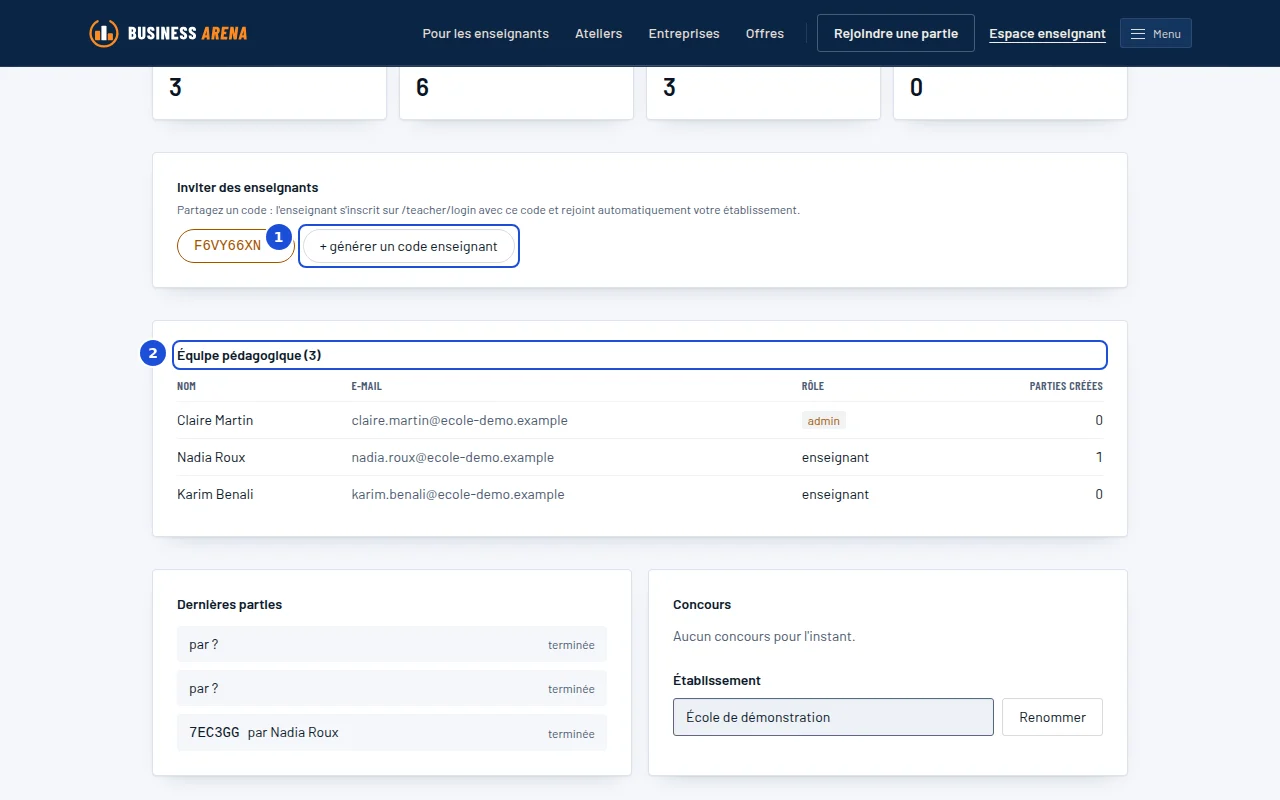Click the terminée status of game 7EC3GG
The image size is (1280, 800).
pyautogui.click(x=571, y=733)
